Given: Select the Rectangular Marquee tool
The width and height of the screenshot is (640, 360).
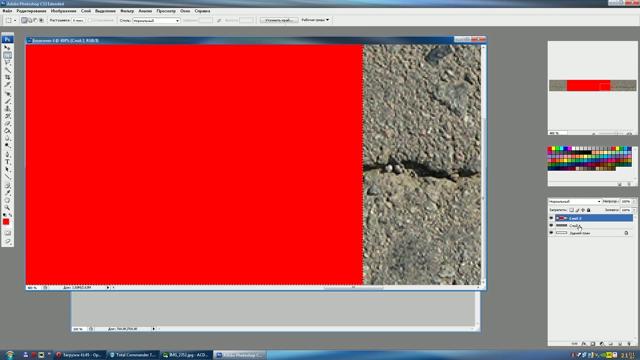Looking at the screenshot, I should pyautogui.click(x=7, y=55).
